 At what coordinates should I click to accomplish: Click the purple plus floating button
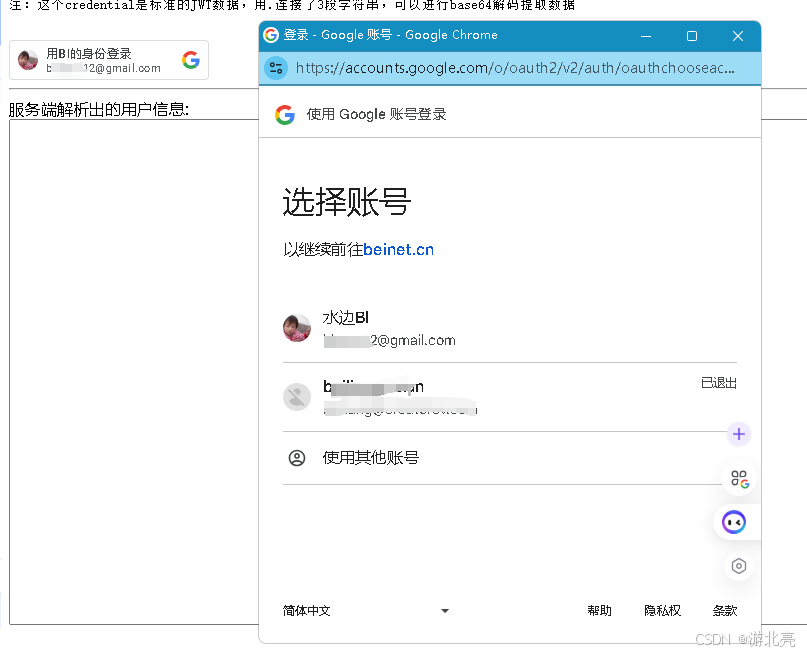pos(739,434)
